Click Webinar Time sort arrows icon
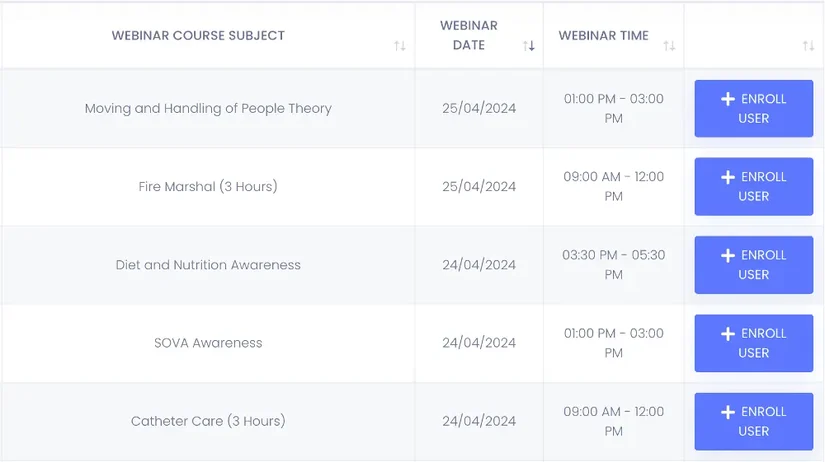Screen dimensions: 825x462 click(x=669, y=46)
